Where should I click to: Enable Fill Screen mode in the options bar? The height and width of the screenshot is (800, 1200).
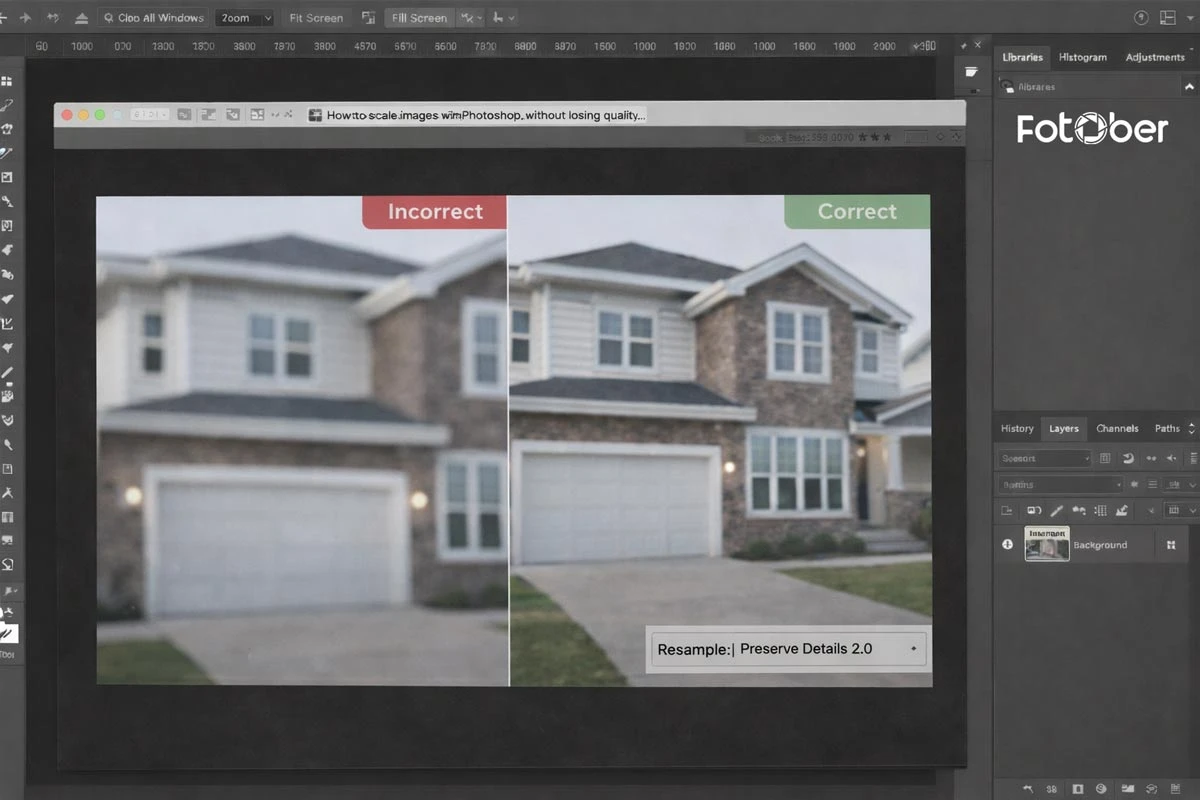point(419,17)
